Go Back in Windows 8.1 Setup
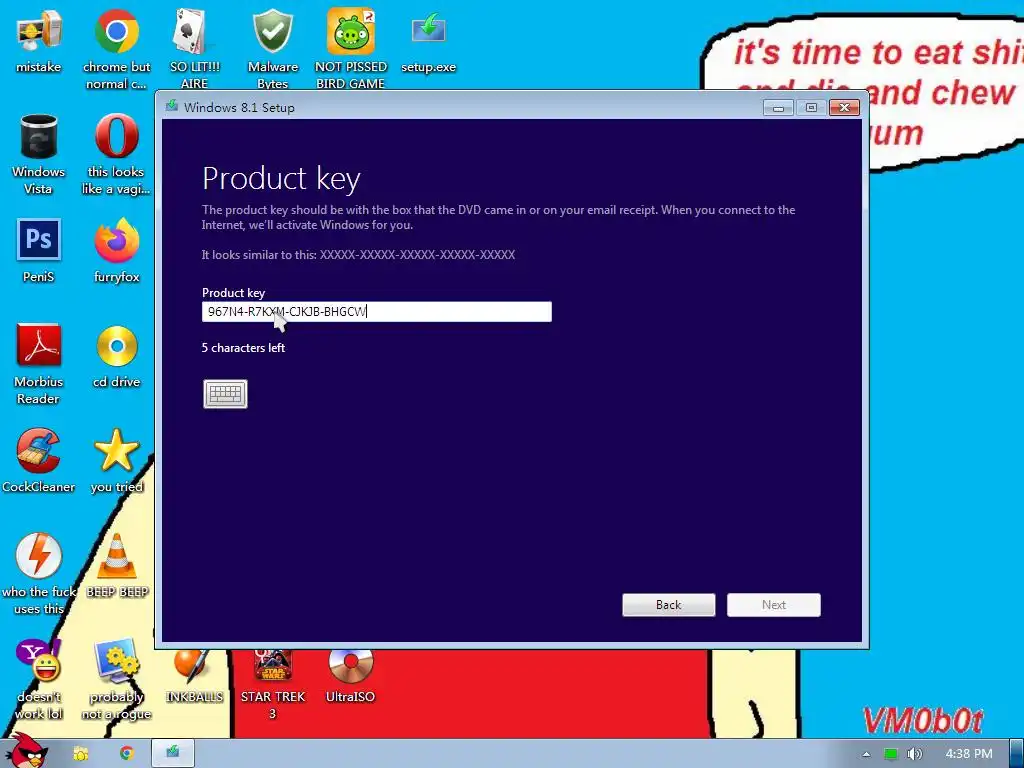Screen dimensions: 1024x768 (669, 605)
